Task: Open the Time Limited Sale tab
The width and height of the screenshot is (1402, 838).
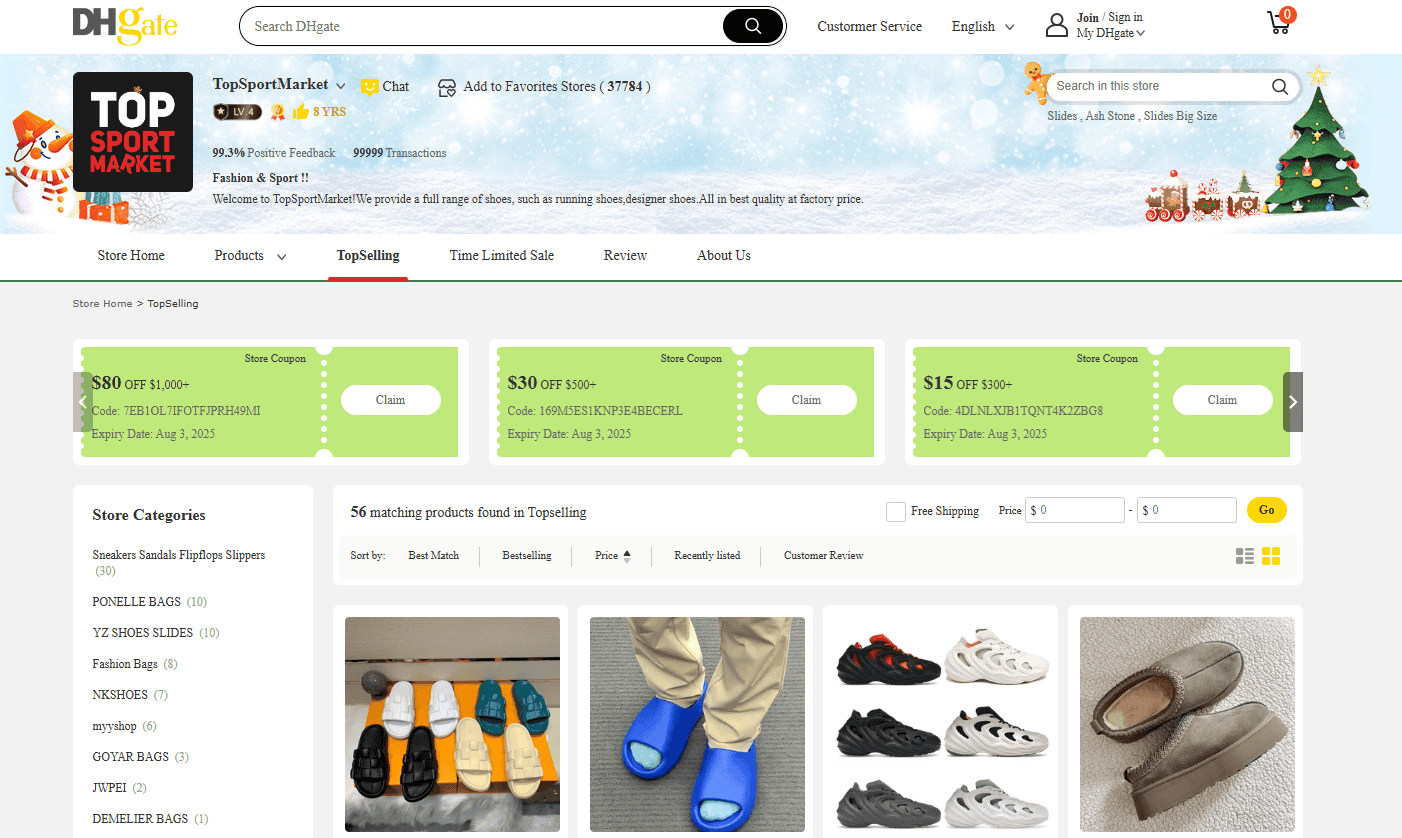Action: tap(501, 256)
